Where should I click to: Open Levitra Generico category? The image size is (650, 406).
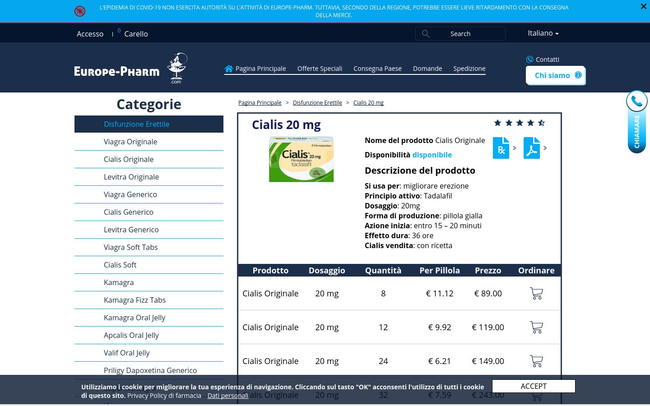pyautogui.click(x=131, y=230)
